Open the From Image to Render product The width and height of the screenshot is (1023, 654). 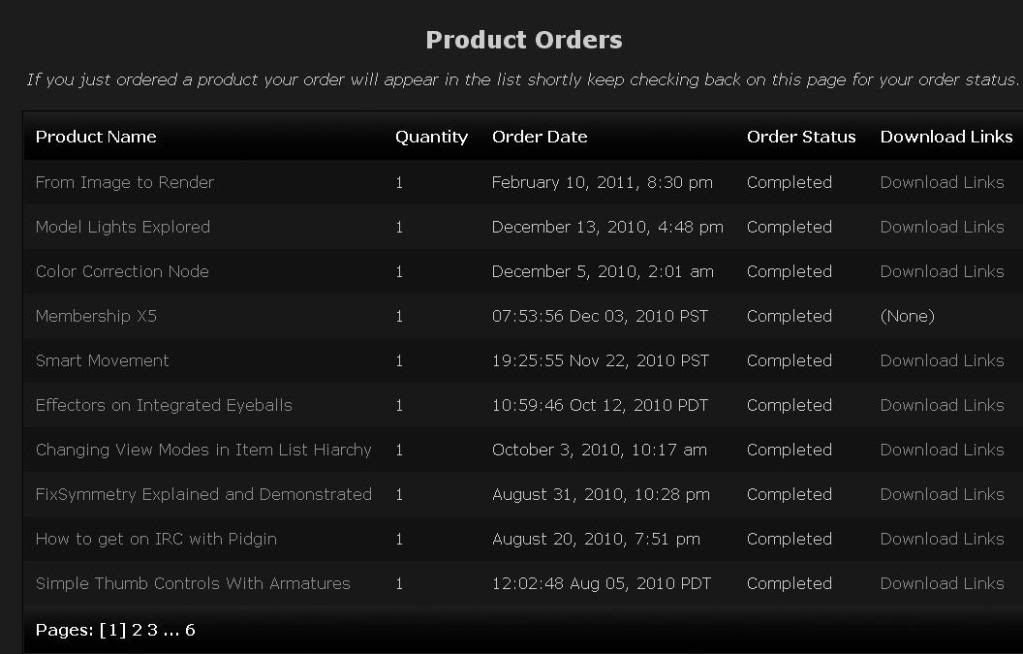pos(124,182)
